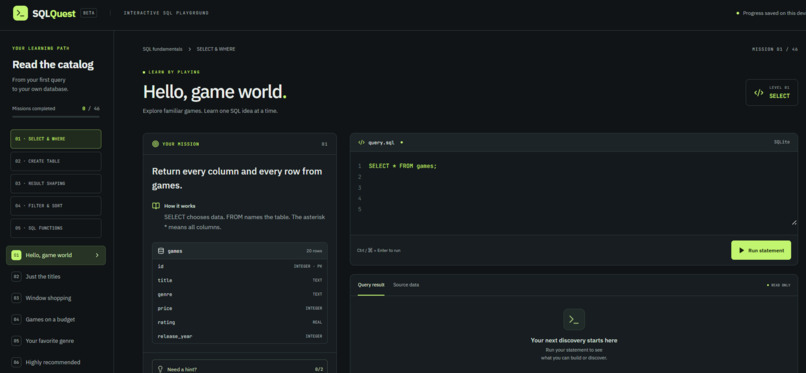Click the 20 rows label on games

point(314,251)
